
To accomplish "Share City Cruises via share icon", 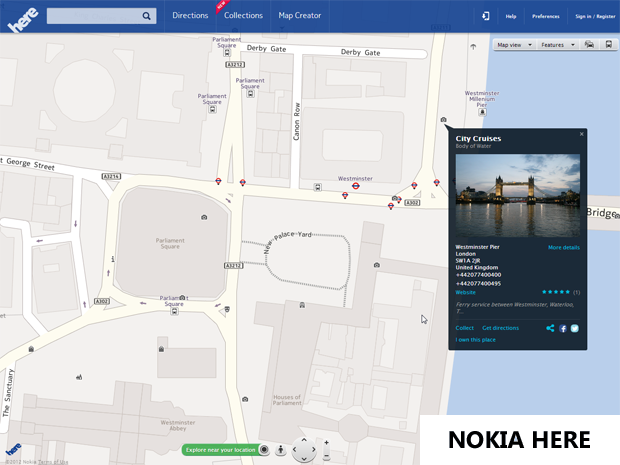I will (550, 328).
